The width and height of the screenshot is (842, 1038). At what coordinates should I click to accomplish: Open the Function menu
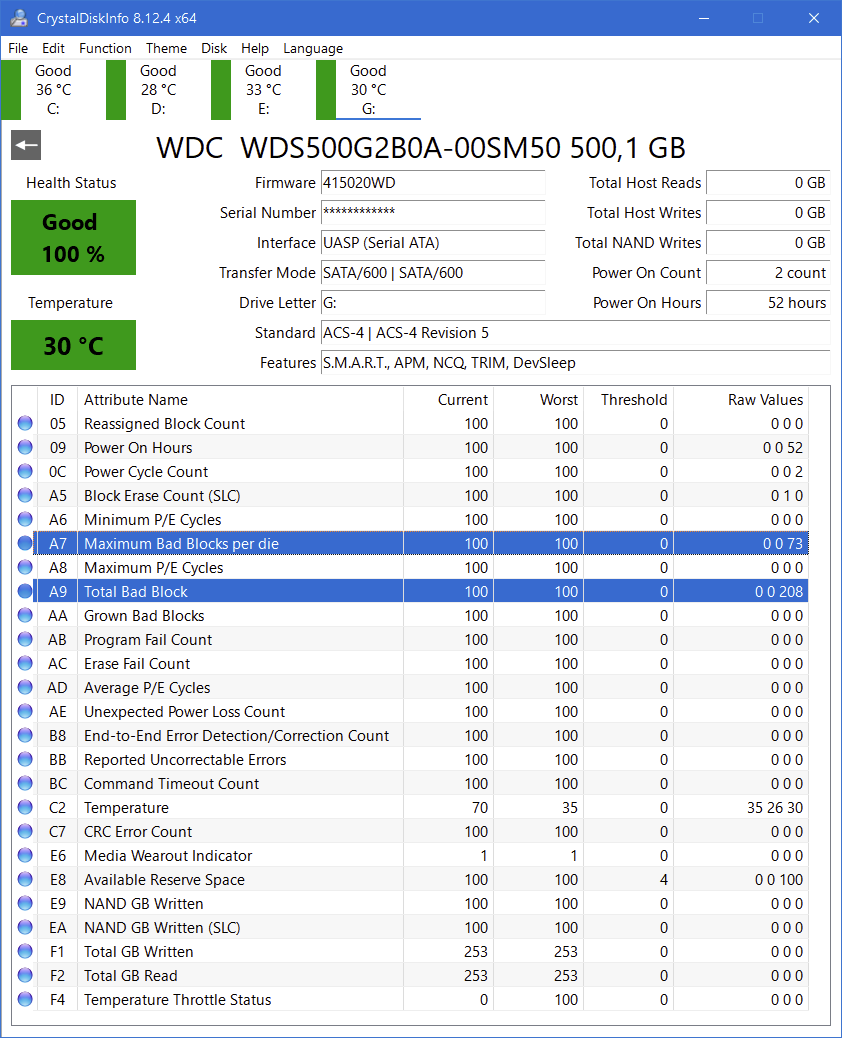(x=105, y=48)
